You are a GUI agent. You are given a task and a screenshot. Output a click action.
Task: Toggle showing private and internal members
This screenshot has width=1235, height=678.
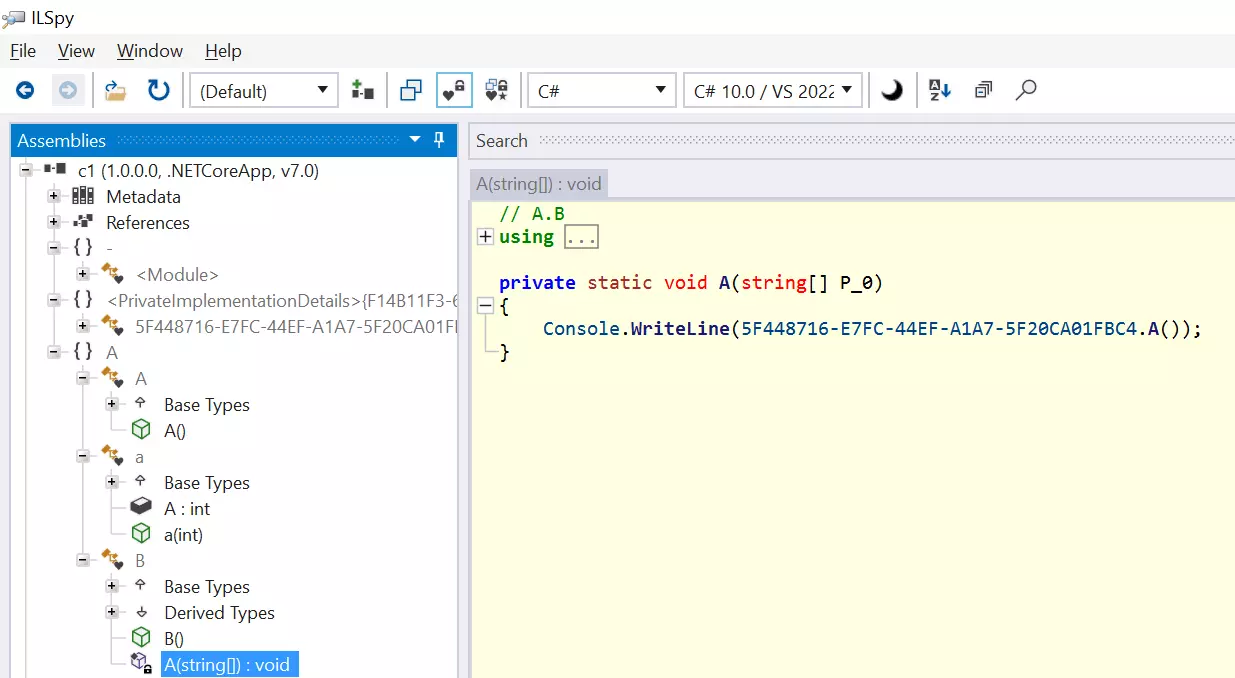(455, 91)
